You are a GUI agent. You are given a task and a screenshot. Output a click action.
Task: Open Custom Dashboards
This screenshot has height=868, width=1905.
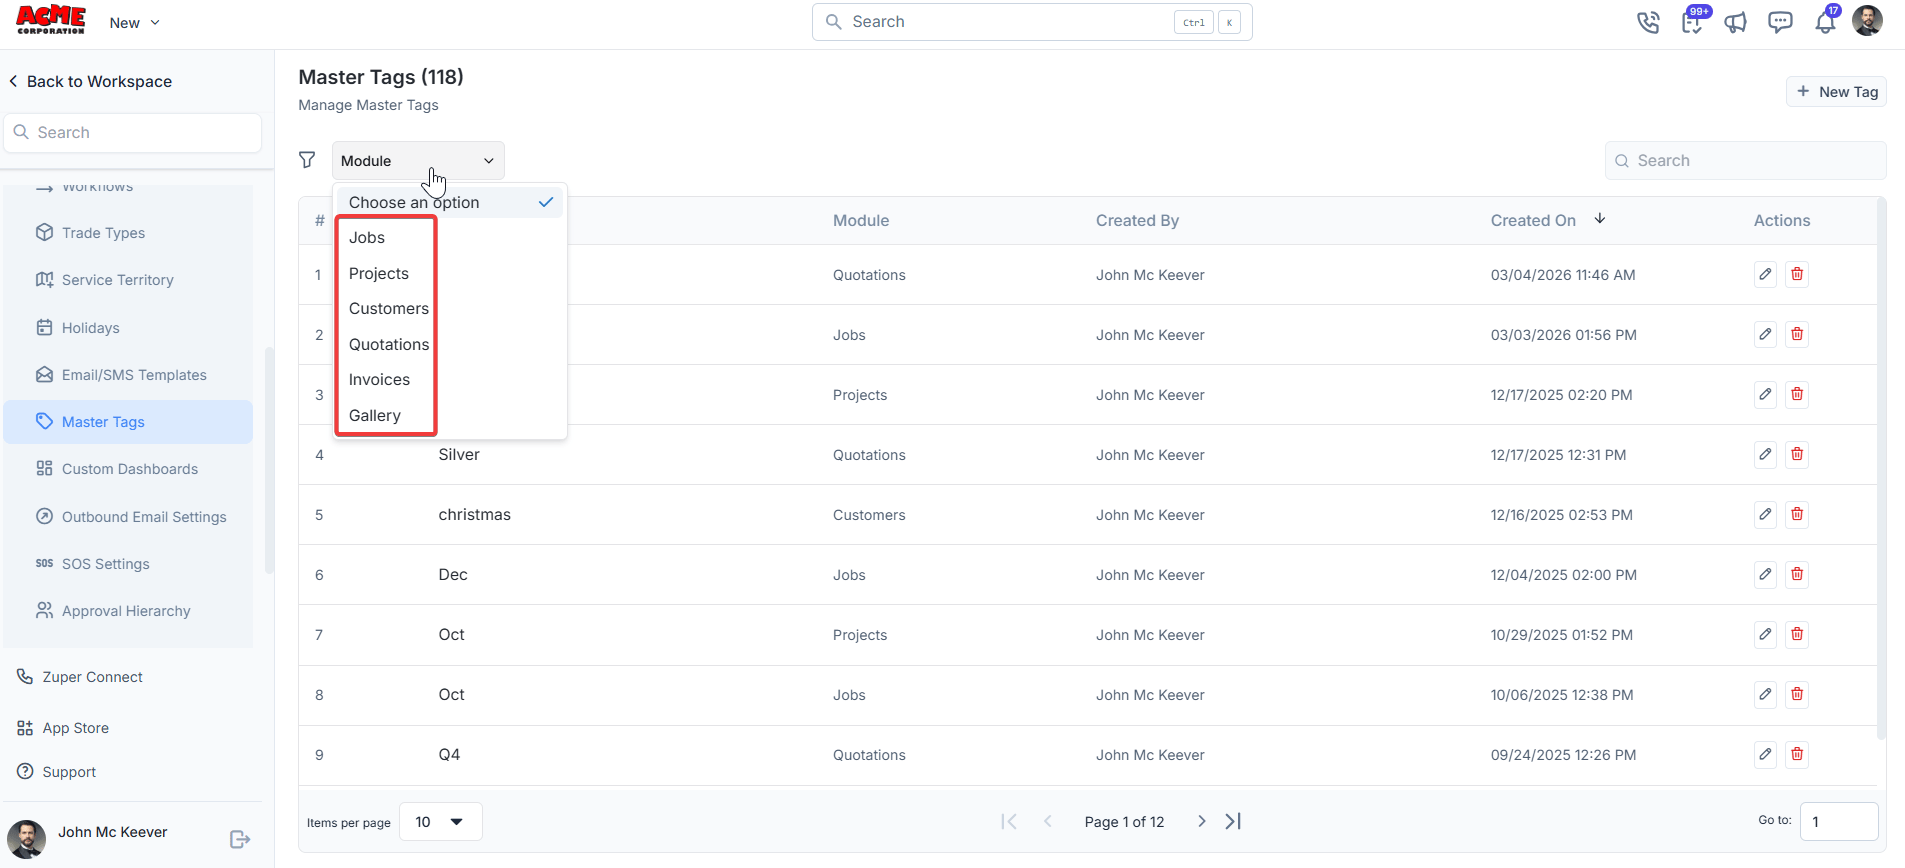(x=128, y=469)
